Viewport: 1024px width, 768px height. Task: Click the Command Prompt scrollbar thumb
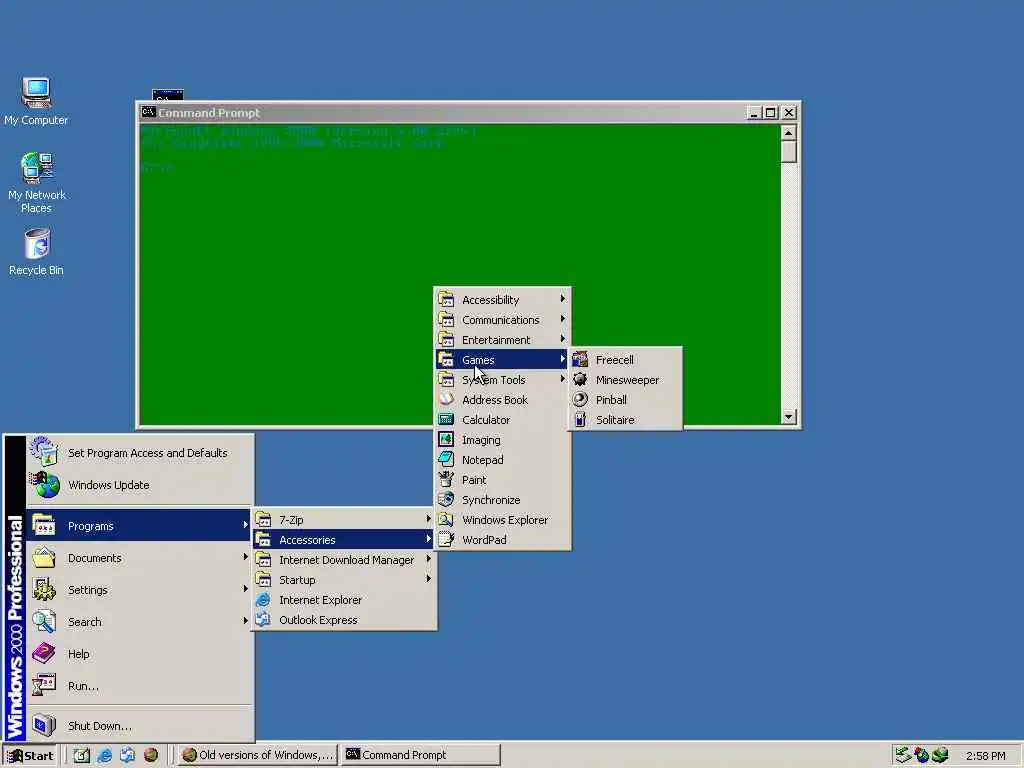[789, 152]
